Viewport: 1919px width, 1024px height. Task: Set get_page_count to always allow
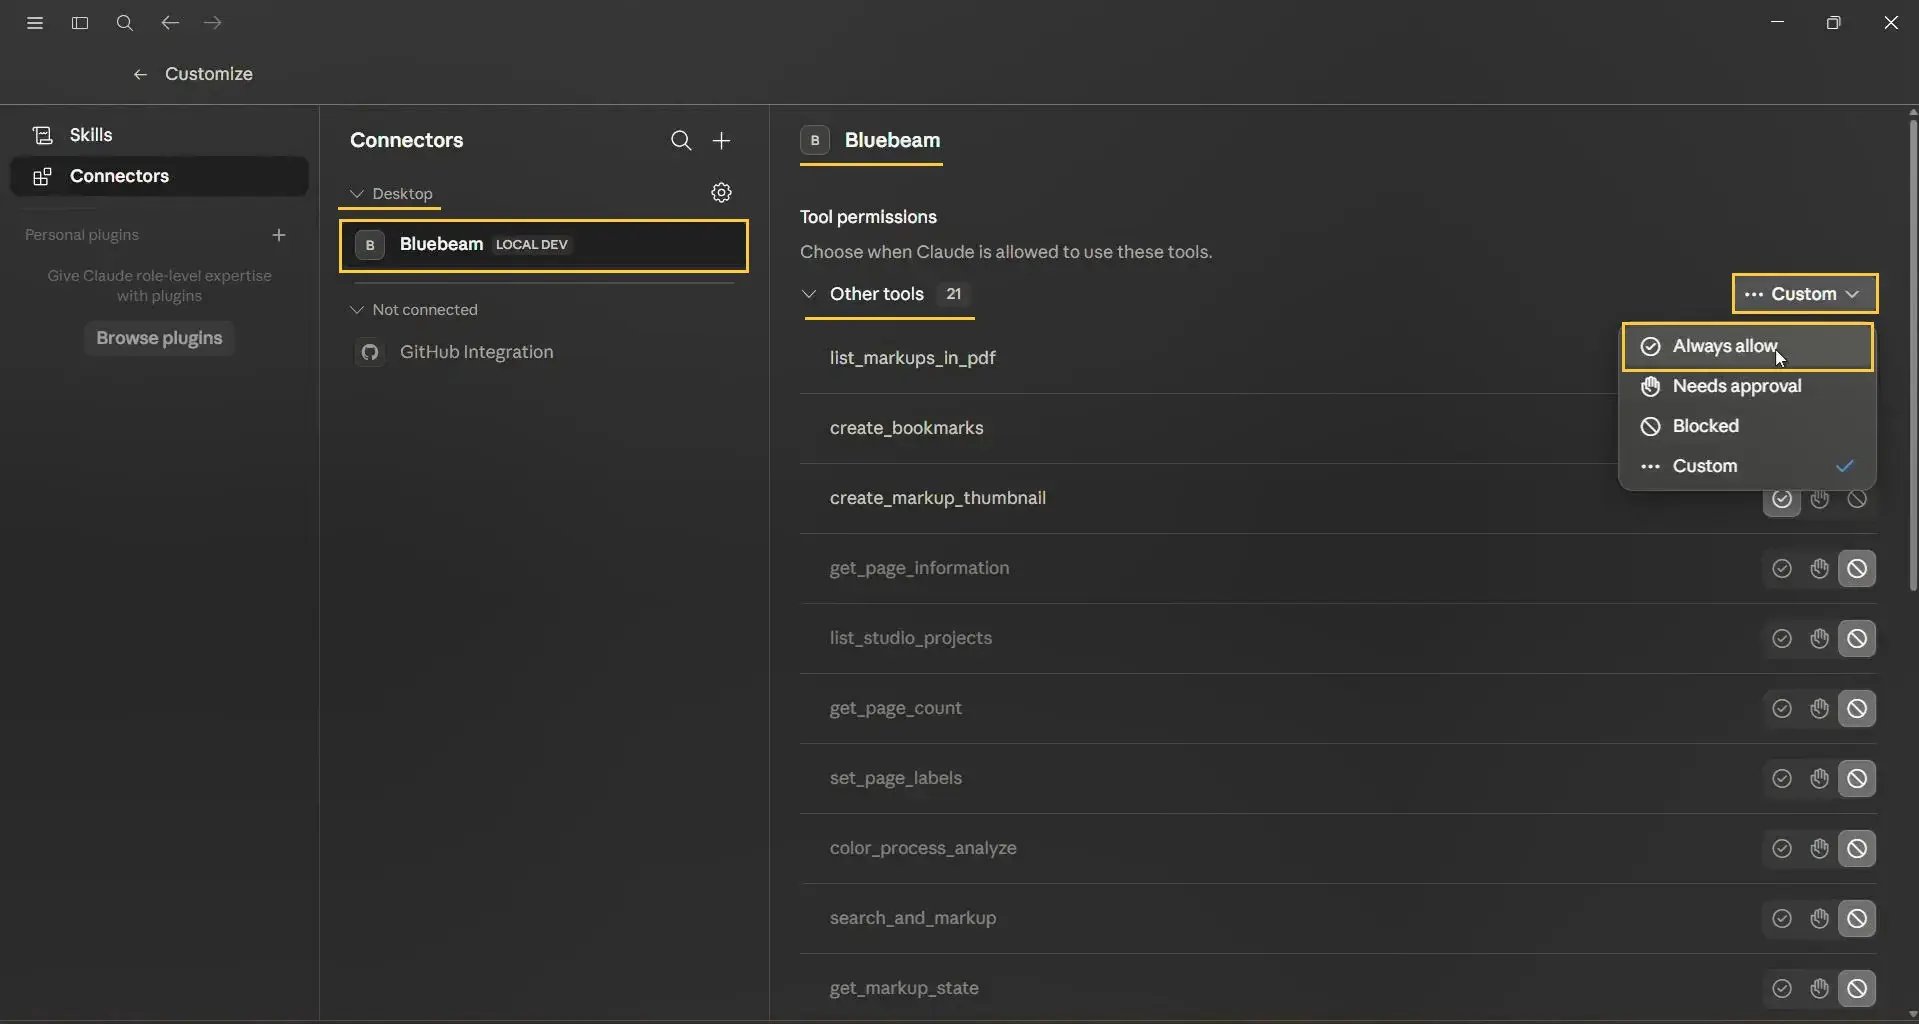click(x=1782, y=709)
